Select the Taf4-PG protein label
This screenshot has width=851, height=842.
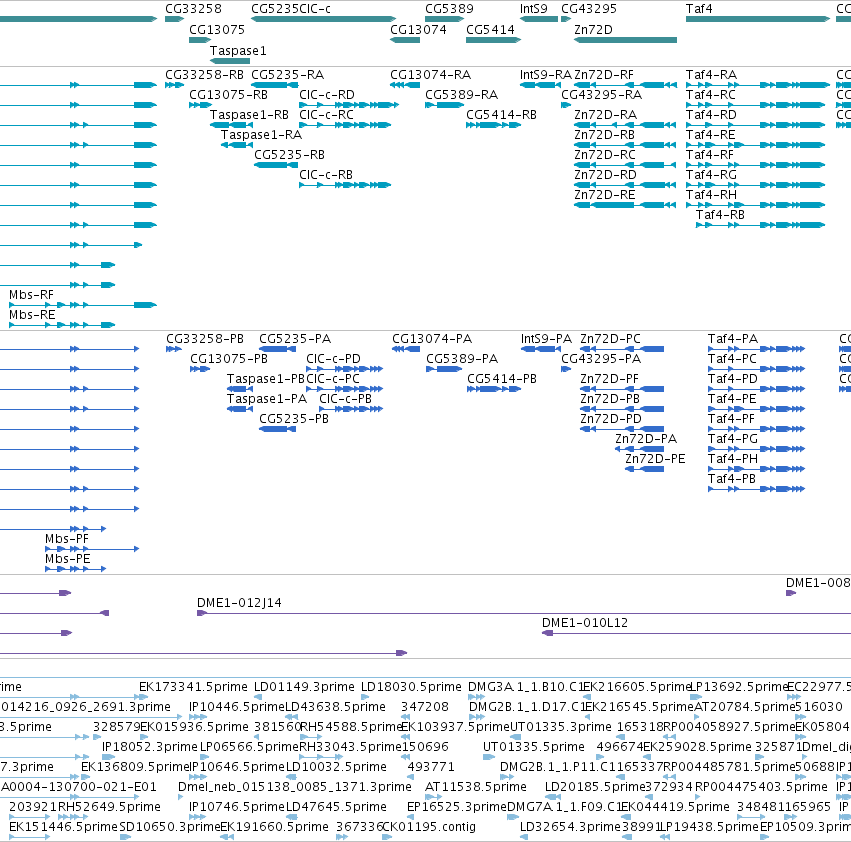tap(733, 439)
